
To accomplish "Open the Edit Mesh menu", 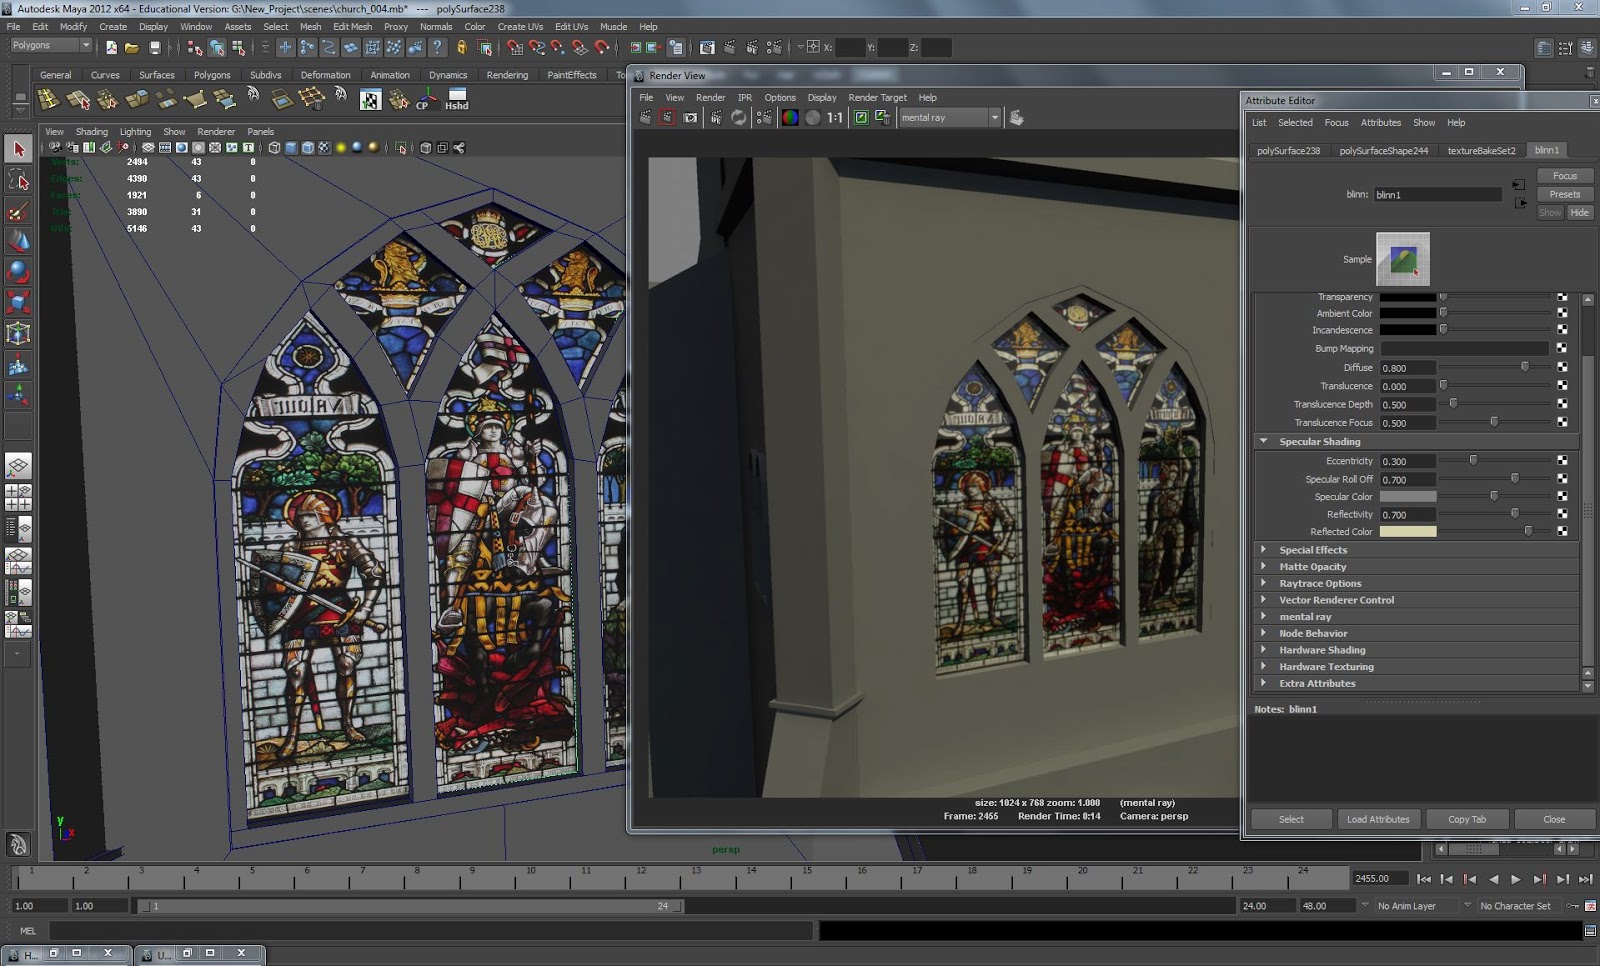I will 352,27.
